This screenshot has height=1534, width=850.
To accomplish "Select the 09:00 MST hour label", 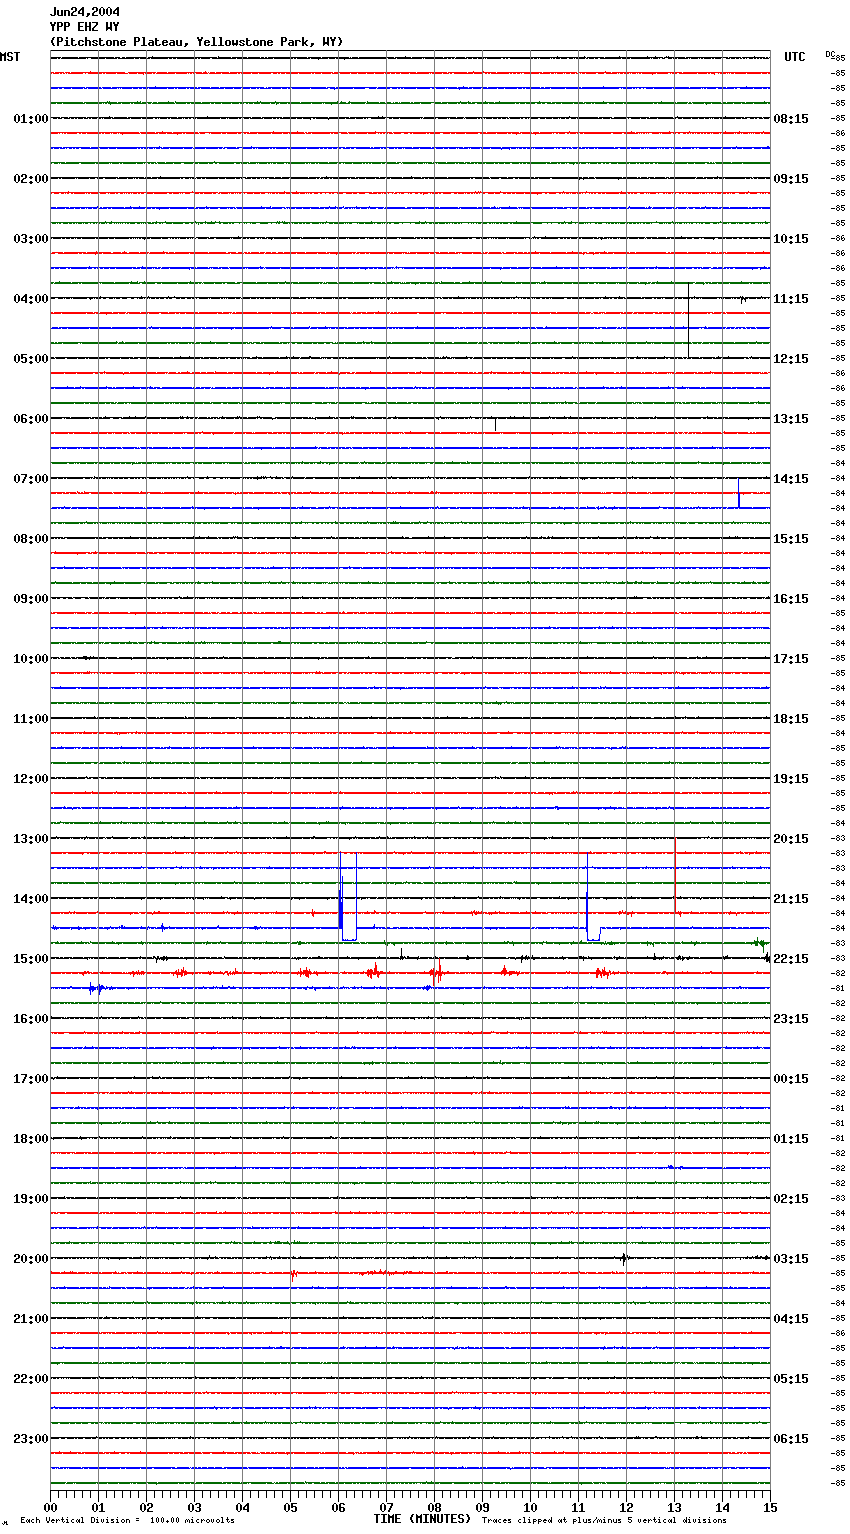I will 31,599.
